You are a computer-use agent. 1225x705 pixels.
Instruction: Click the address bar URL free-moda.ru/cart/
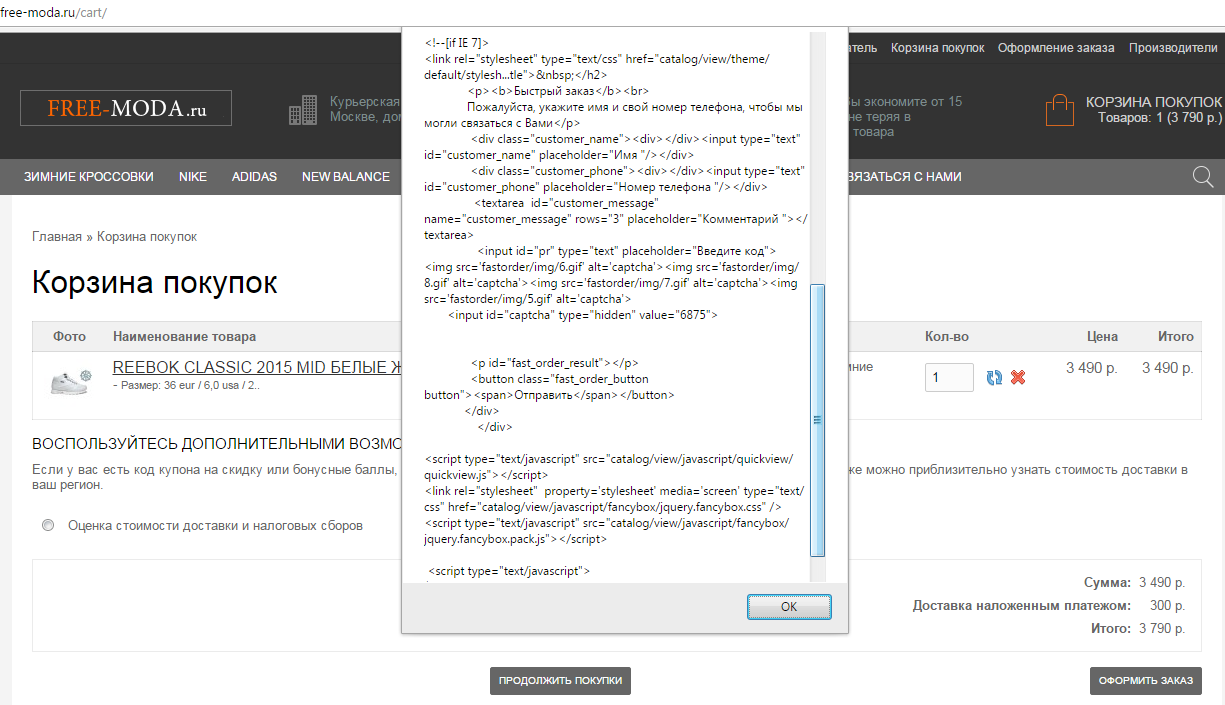point(54,13)
